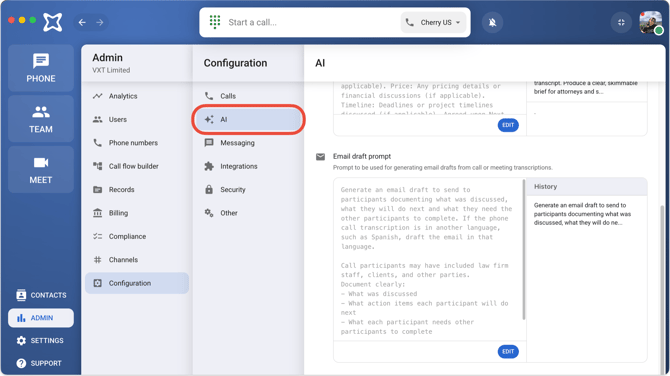Click the Email draft prompt envelope icon
This screenshot has width=670, height=376.
[x=320, y=157]
